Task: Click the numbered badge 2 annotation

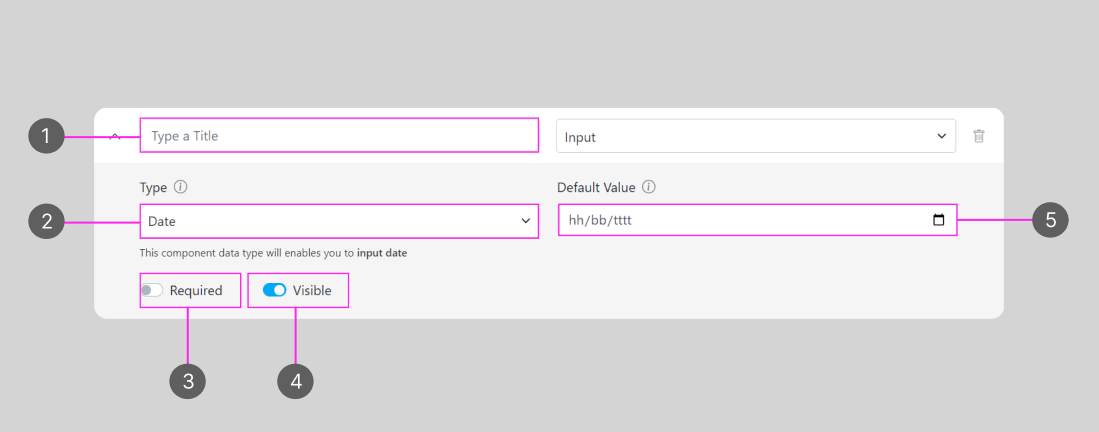Action: coord(46,221)
